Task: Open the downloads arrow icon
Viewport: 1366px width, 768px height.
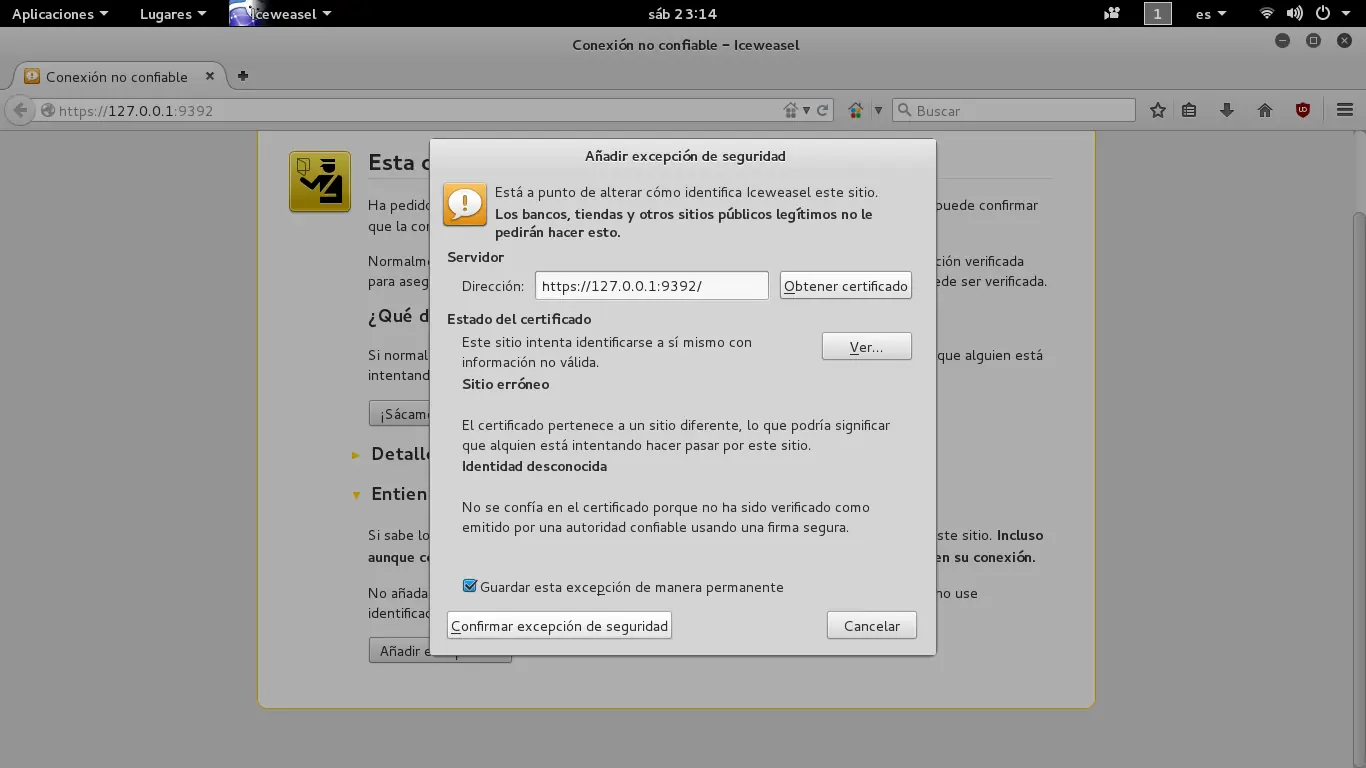Action: [1227, 111]
